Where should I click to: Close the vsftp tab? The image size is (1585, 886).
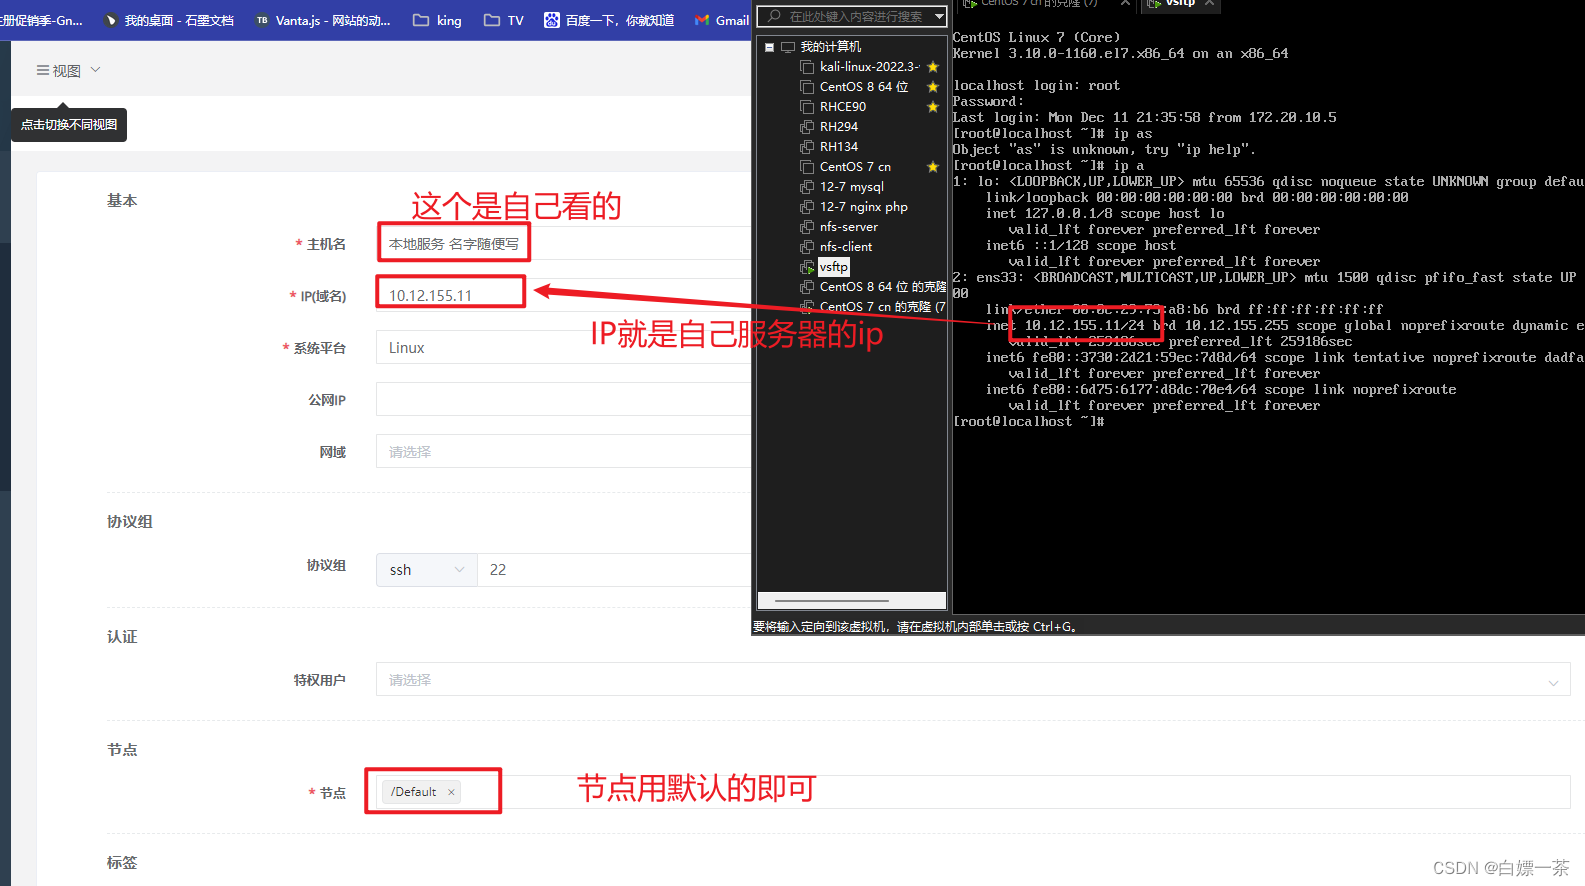click(1209, 4)
